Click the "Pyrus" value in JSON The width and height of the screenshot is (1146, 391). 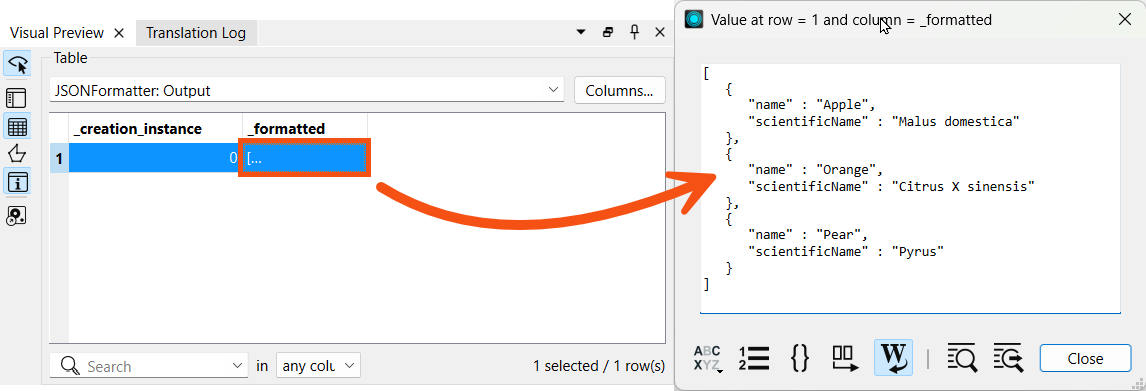(x=918, y=251)
